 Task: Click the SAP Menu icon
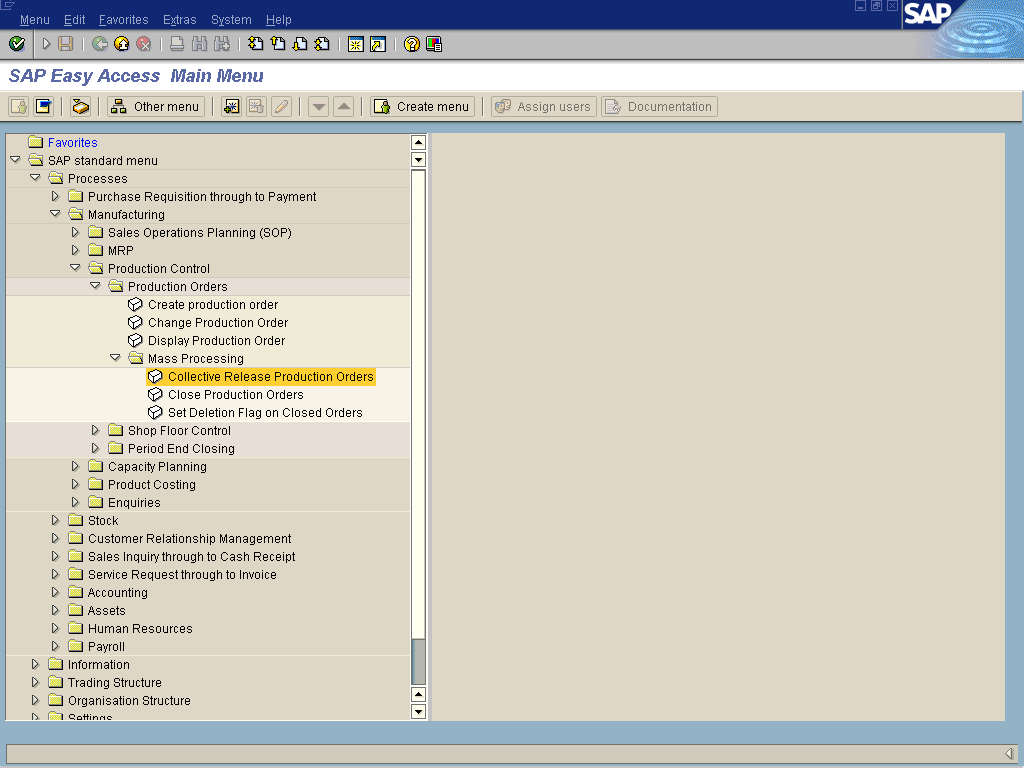pos(43,106)
